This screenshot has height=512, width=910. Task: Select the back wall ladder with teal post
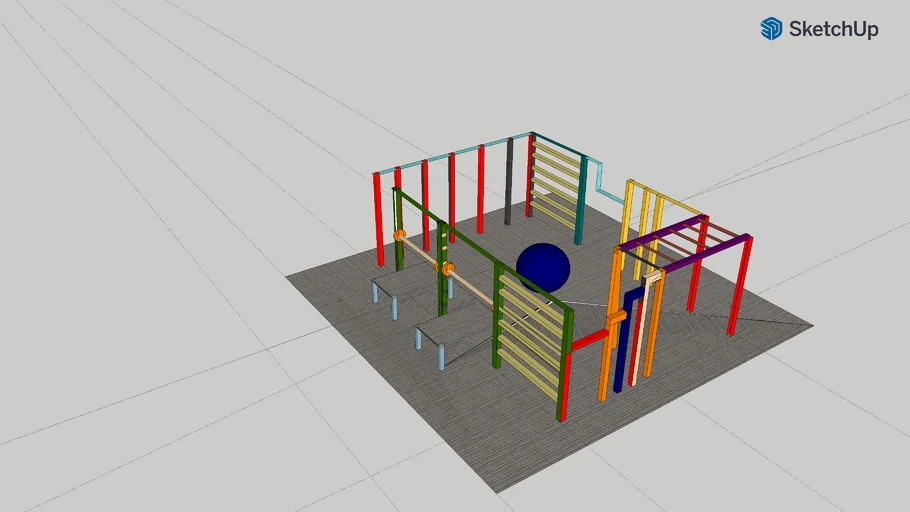556,187
